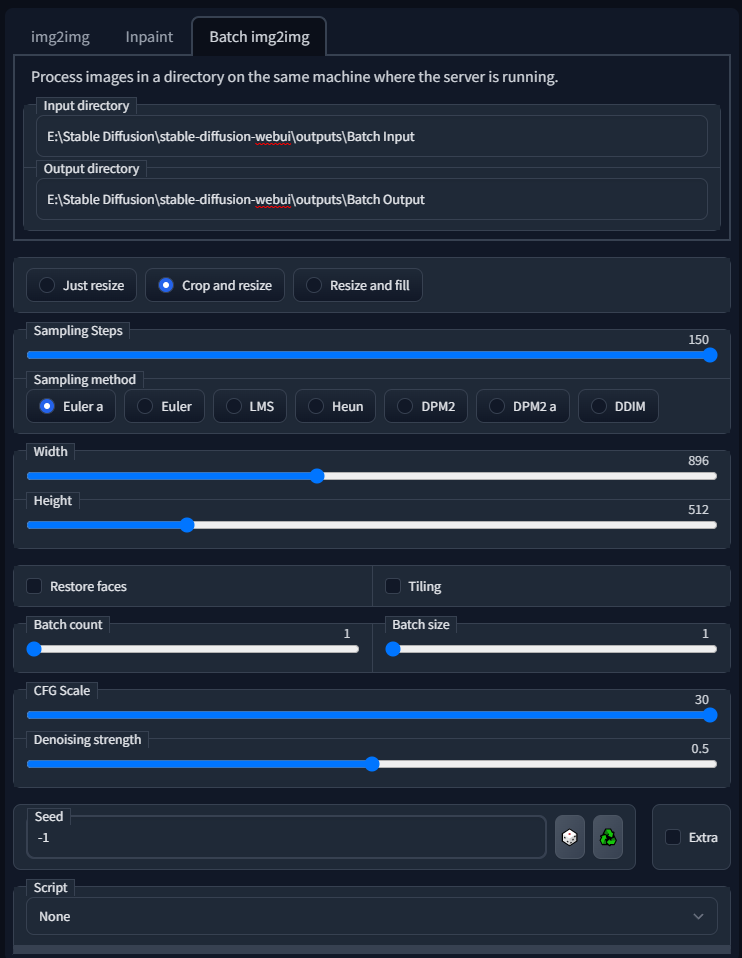Select the Crop and resize option
Screen dimensions: 742x958
[x=215, y=285]
